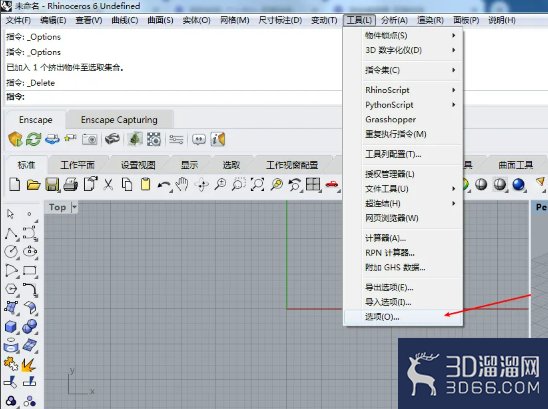Screen dimensions: 548x409
Task: Click Zoom selected icon
Action: (276, 184)
